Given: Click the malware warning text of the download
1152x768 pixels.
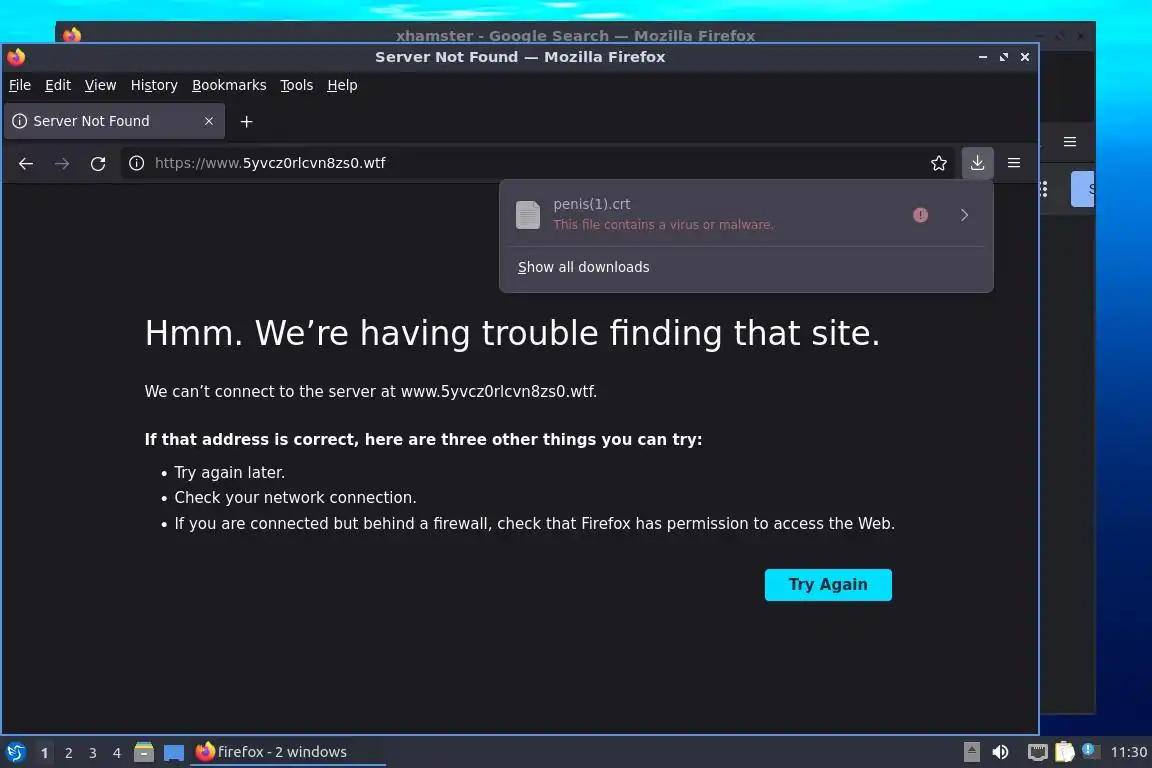Looking at the screenshot, I should pyautogui.click(x=663, y=225).
